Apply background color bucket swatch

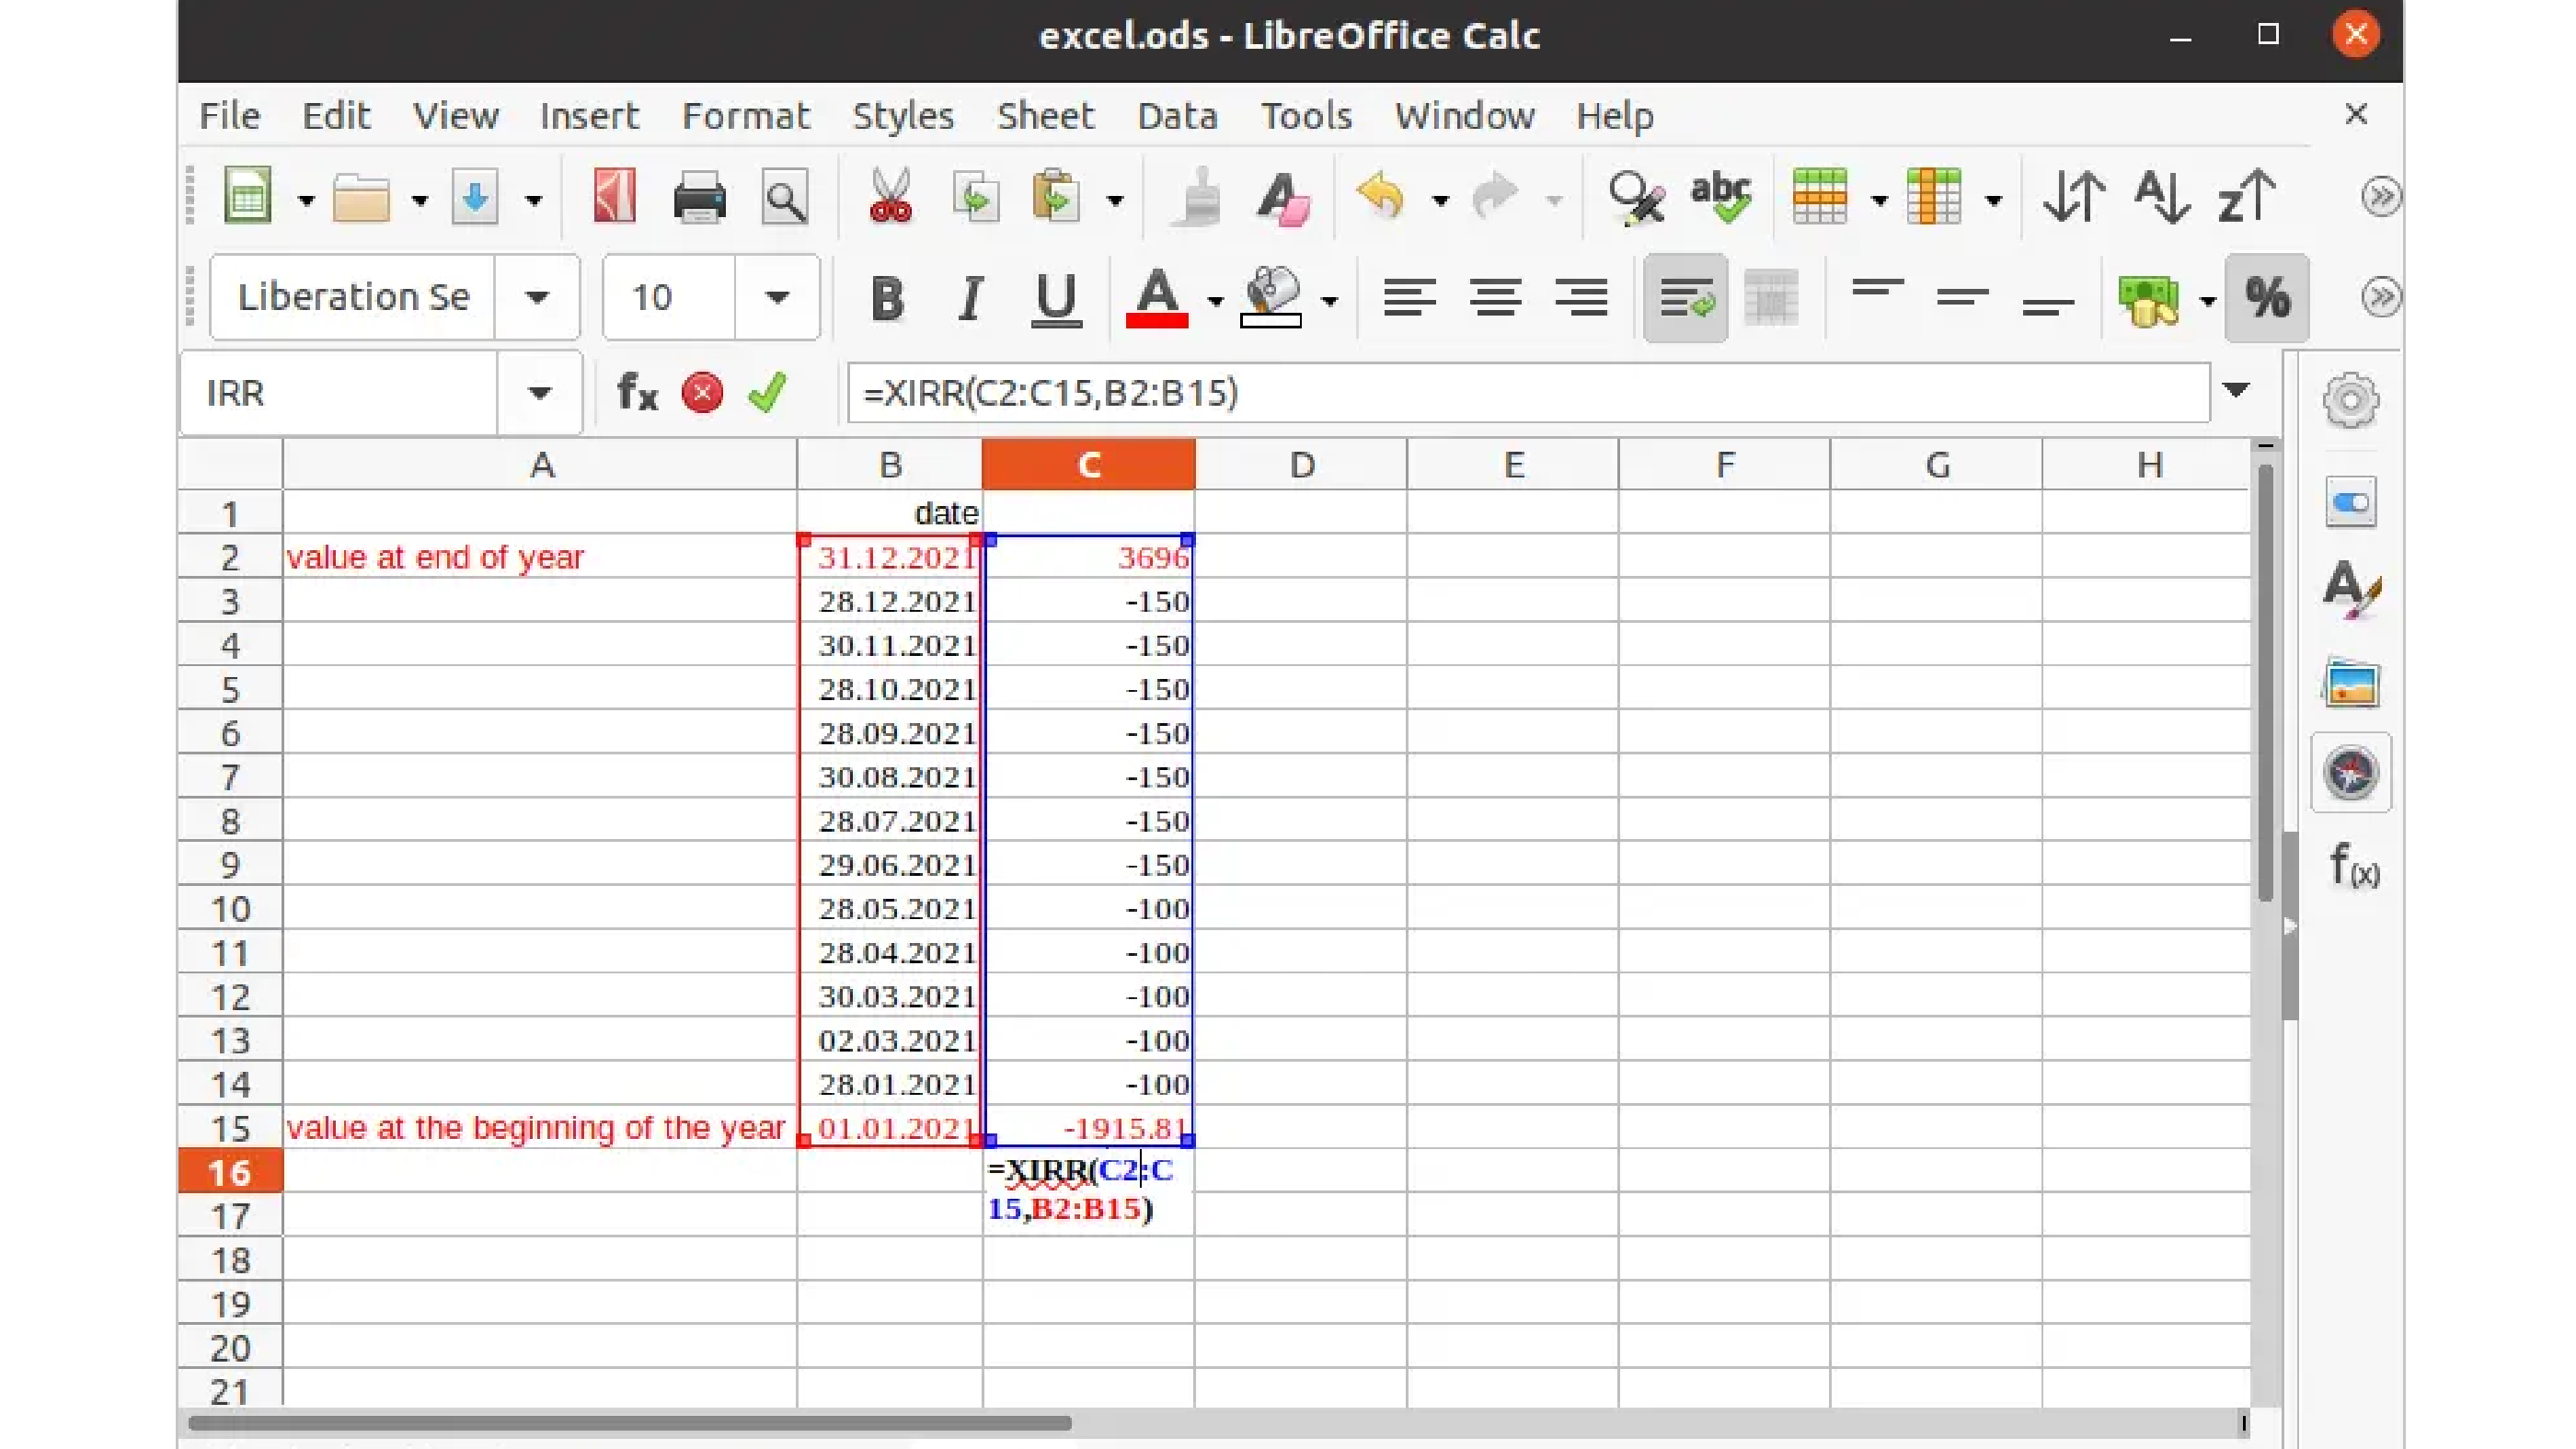click(1271, 298)
